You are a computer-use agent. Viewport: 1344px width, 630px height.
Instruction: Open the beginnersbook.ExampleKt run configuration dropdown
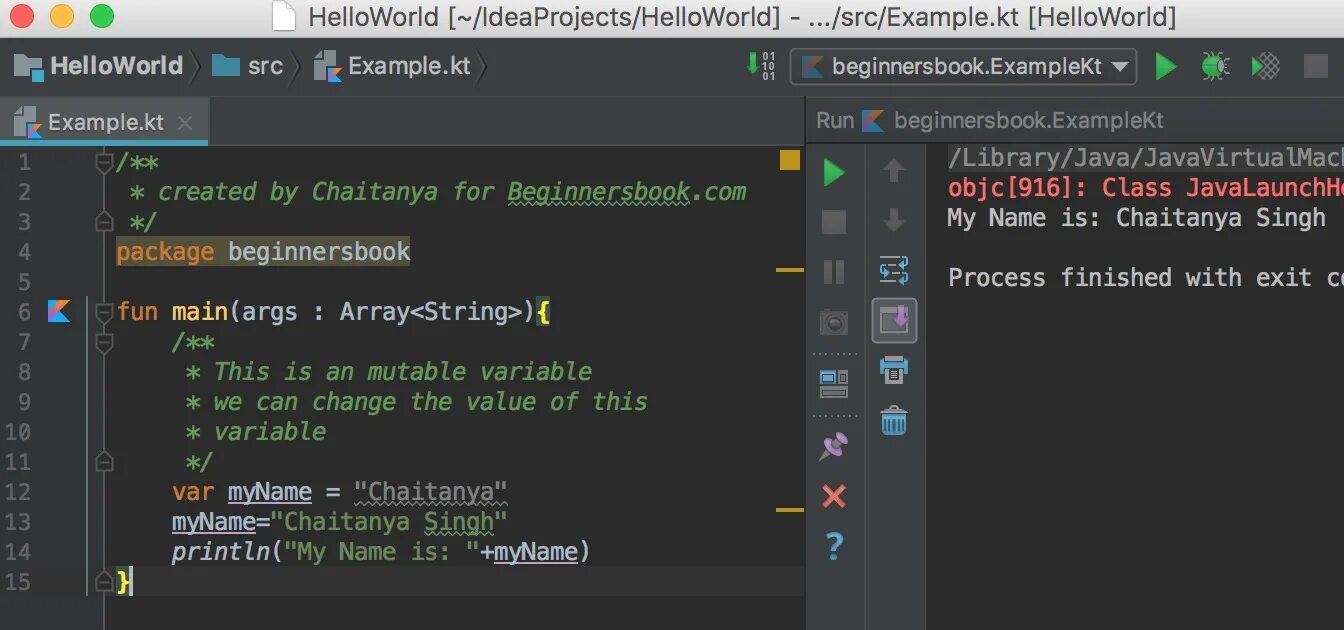(x=963, y=67)
